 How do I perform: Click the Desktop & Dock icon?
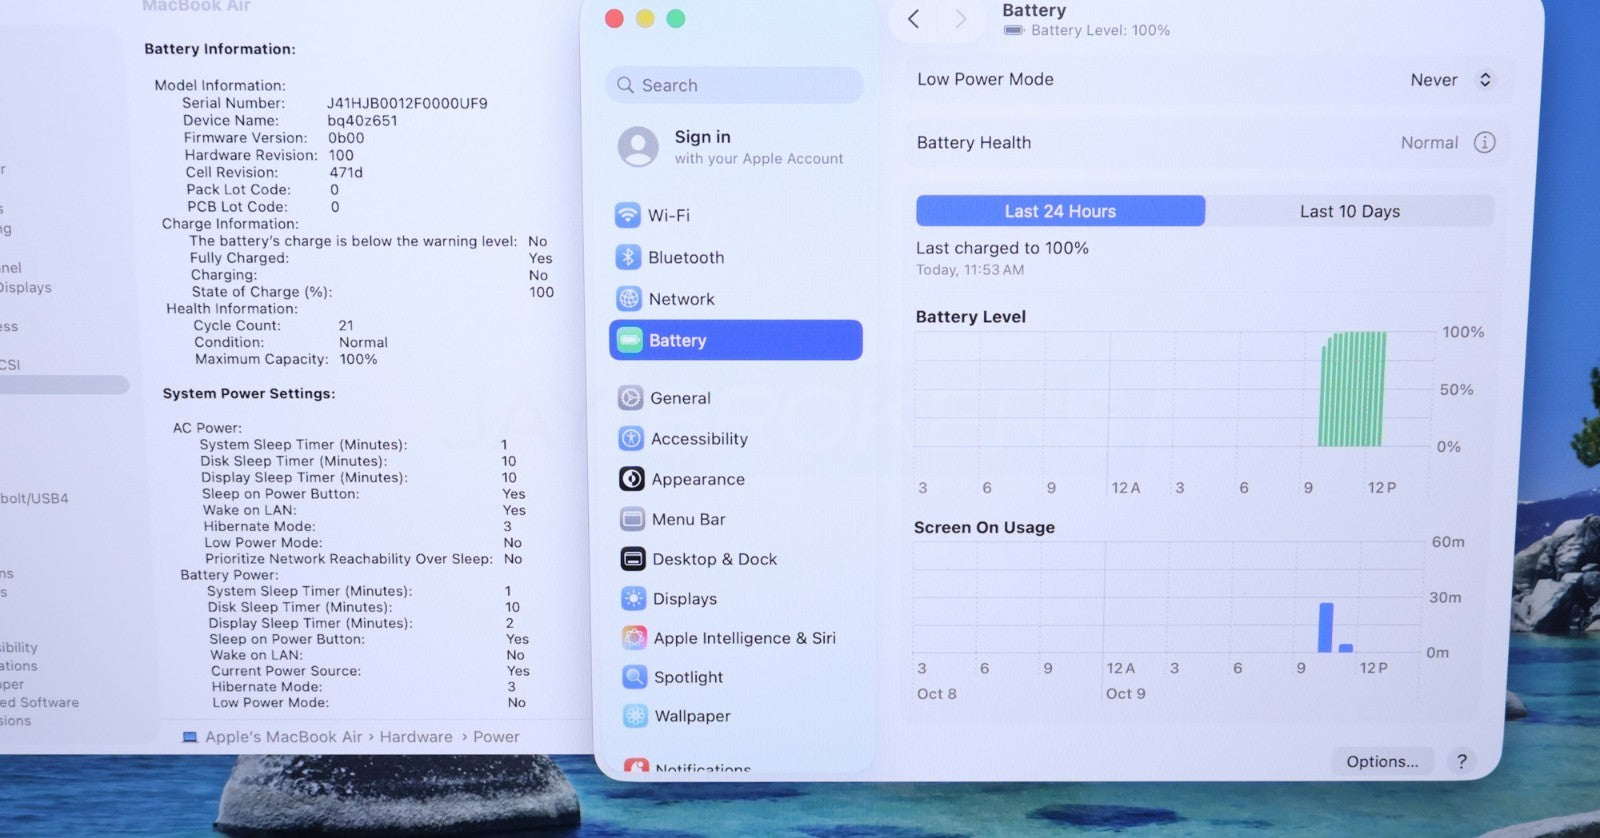click(x=632, y=559)
